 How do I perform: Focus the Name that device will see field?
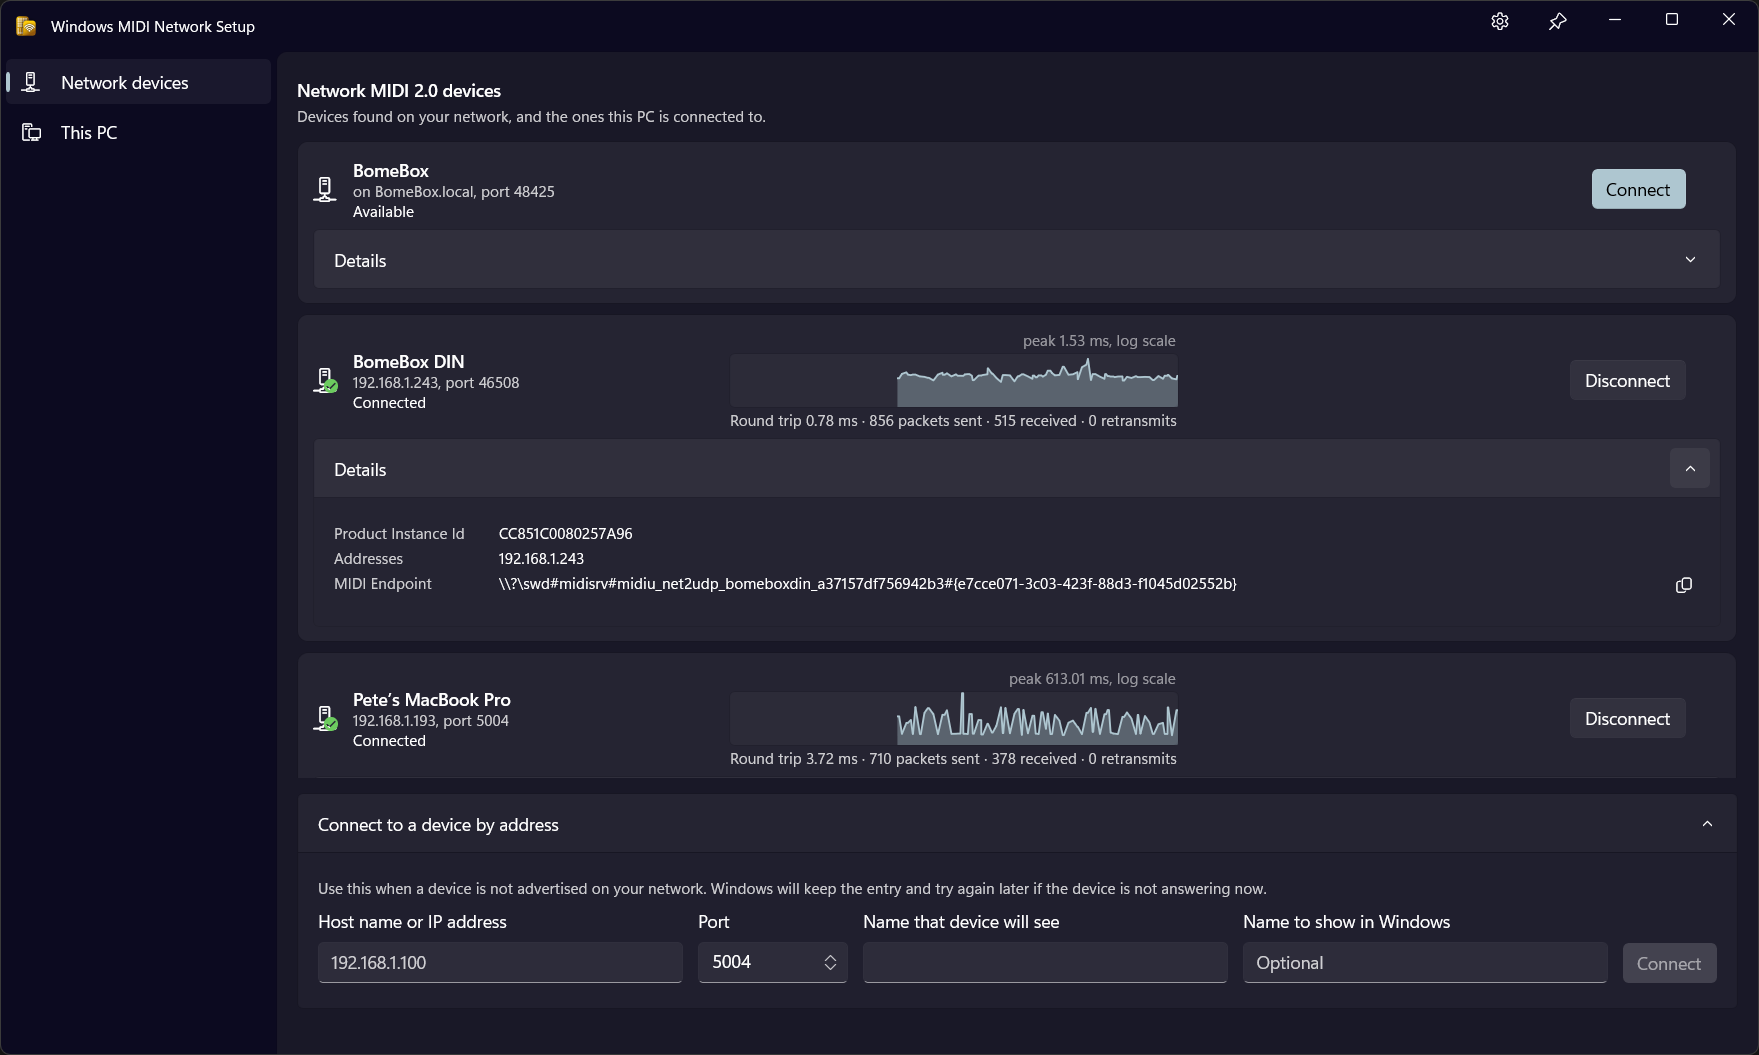tap(1045, 962)
